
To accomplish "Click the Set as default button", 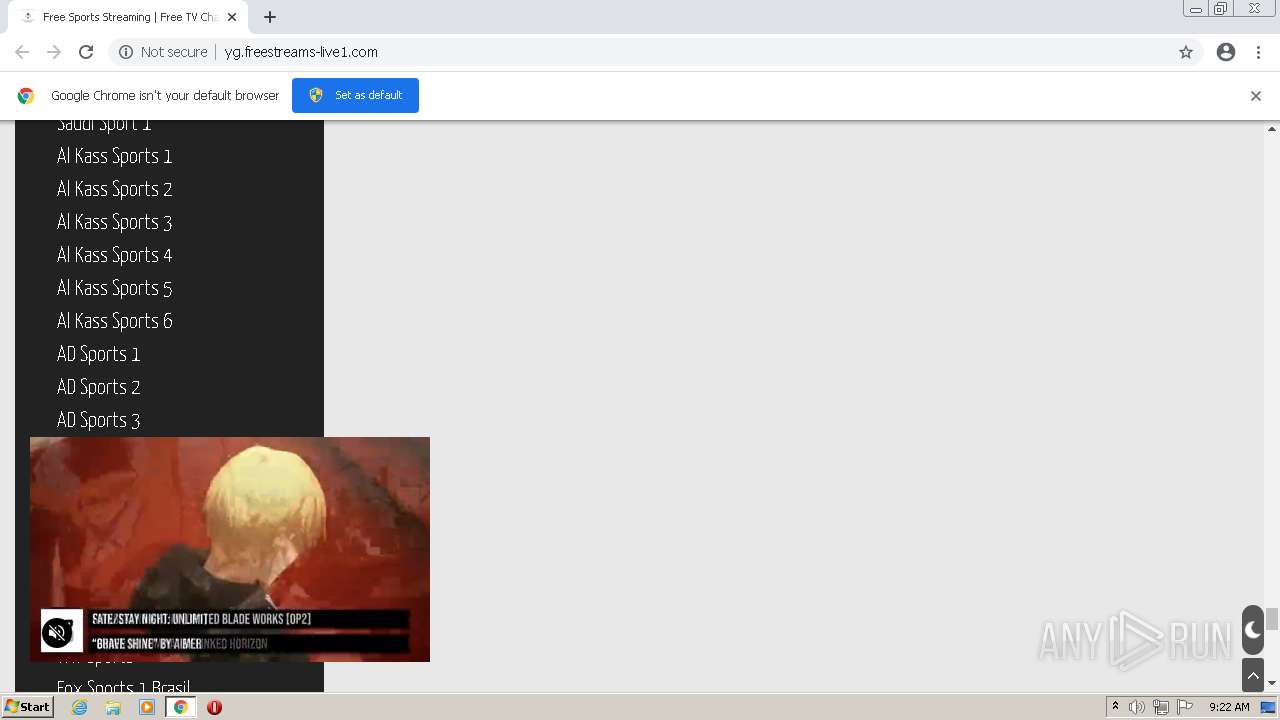I will [x=355, y=95].
